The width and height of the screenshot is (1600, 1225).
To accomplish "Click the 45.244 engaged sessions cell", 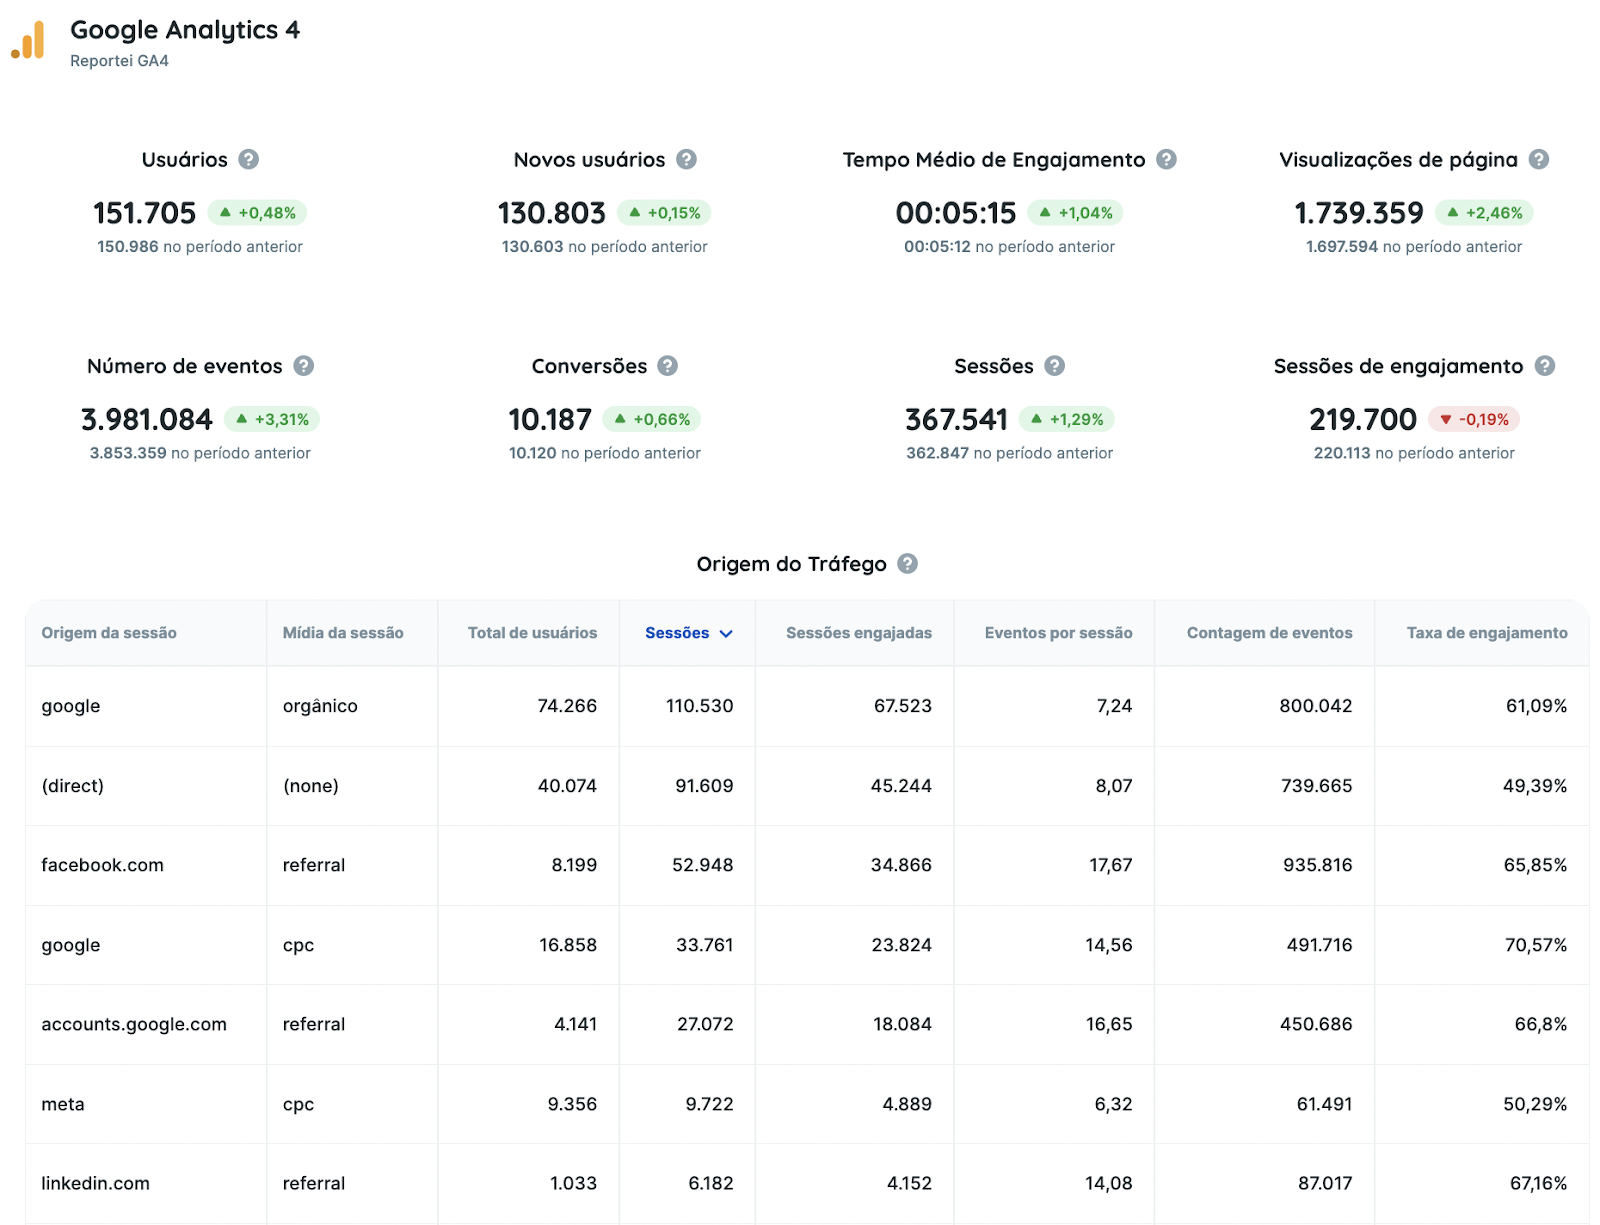I will tap(901, 786).
